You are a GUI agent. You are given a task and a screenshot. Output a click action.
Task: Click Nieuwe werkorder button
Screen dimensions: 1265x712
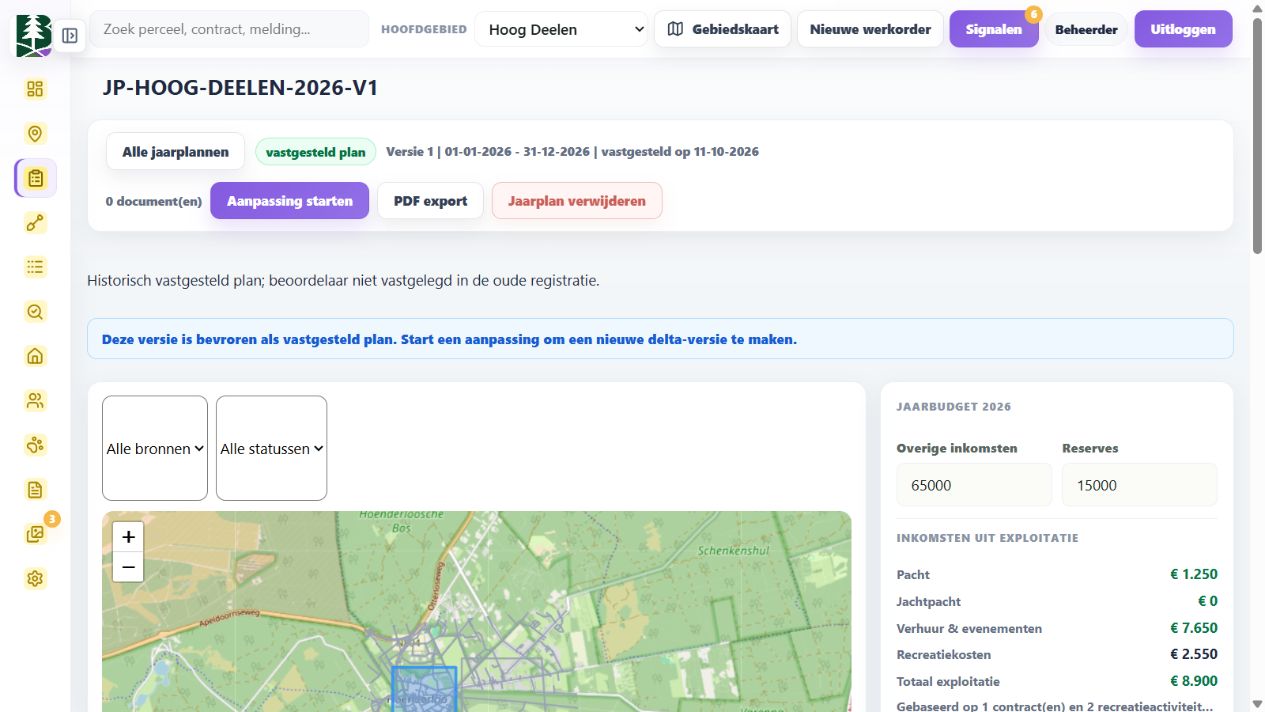[x=870, y=29]
